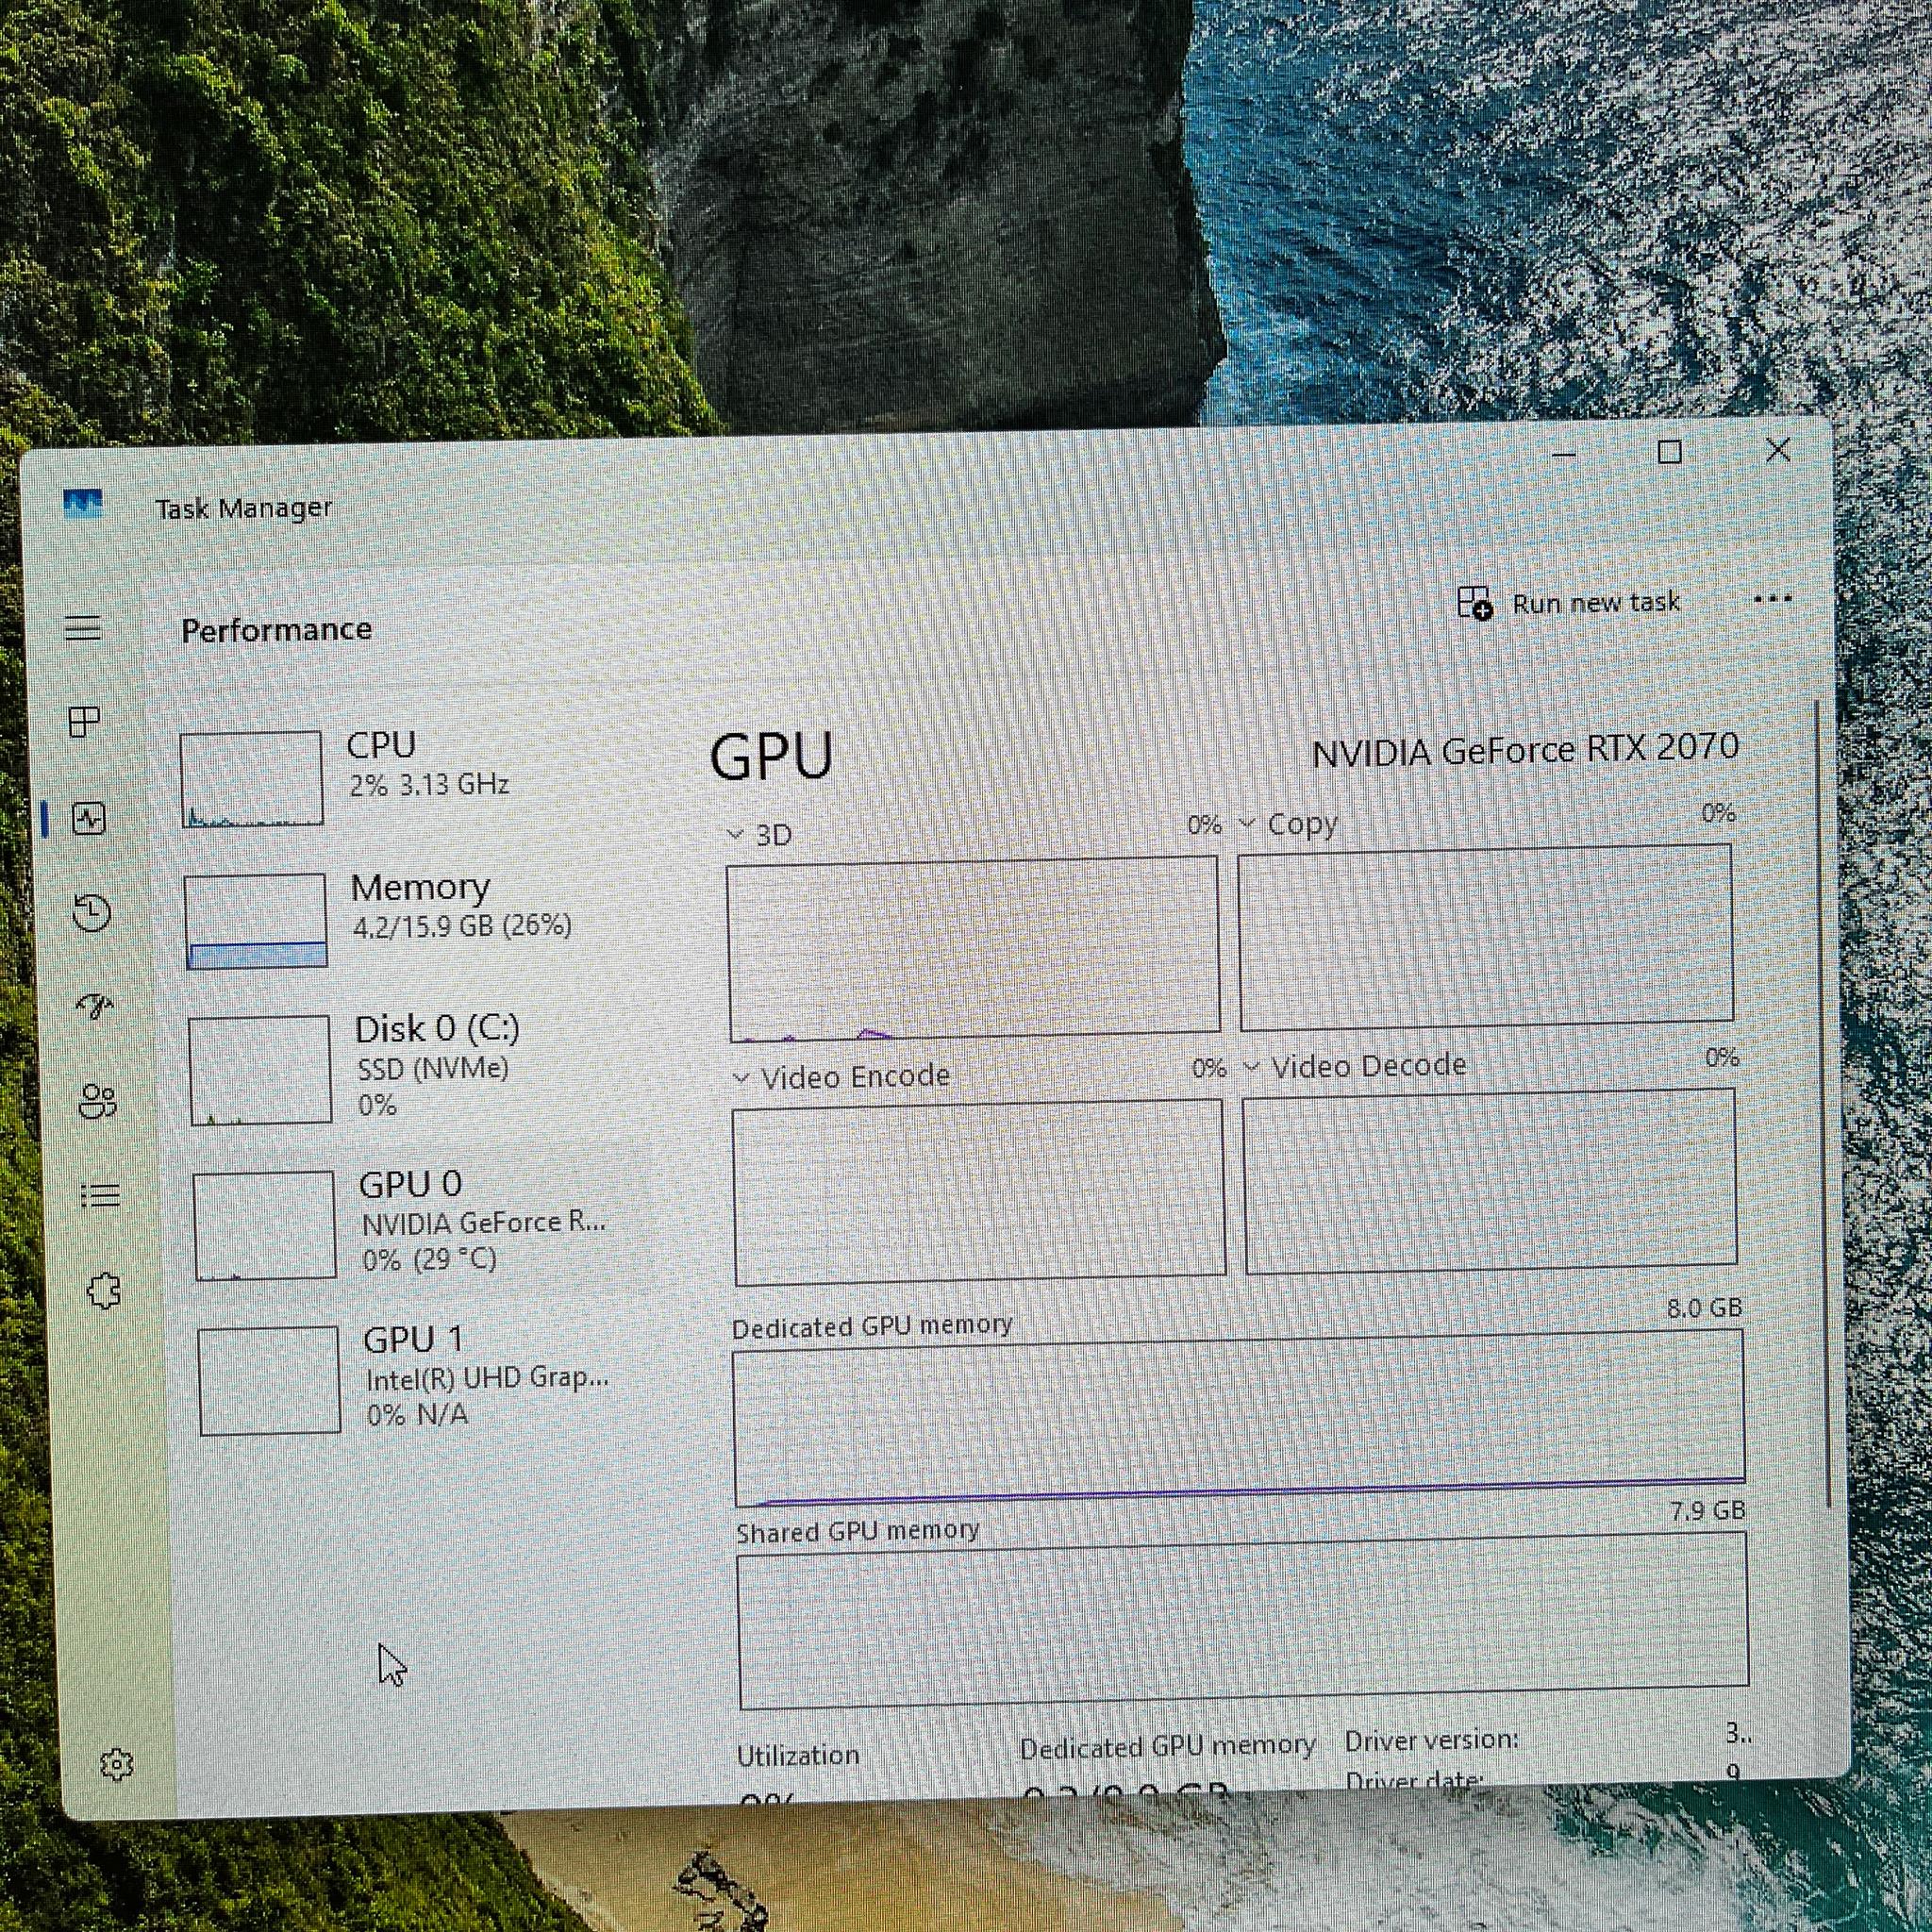
Task: Select the Performance page icon in sidebar
Action: pos(89,819)
